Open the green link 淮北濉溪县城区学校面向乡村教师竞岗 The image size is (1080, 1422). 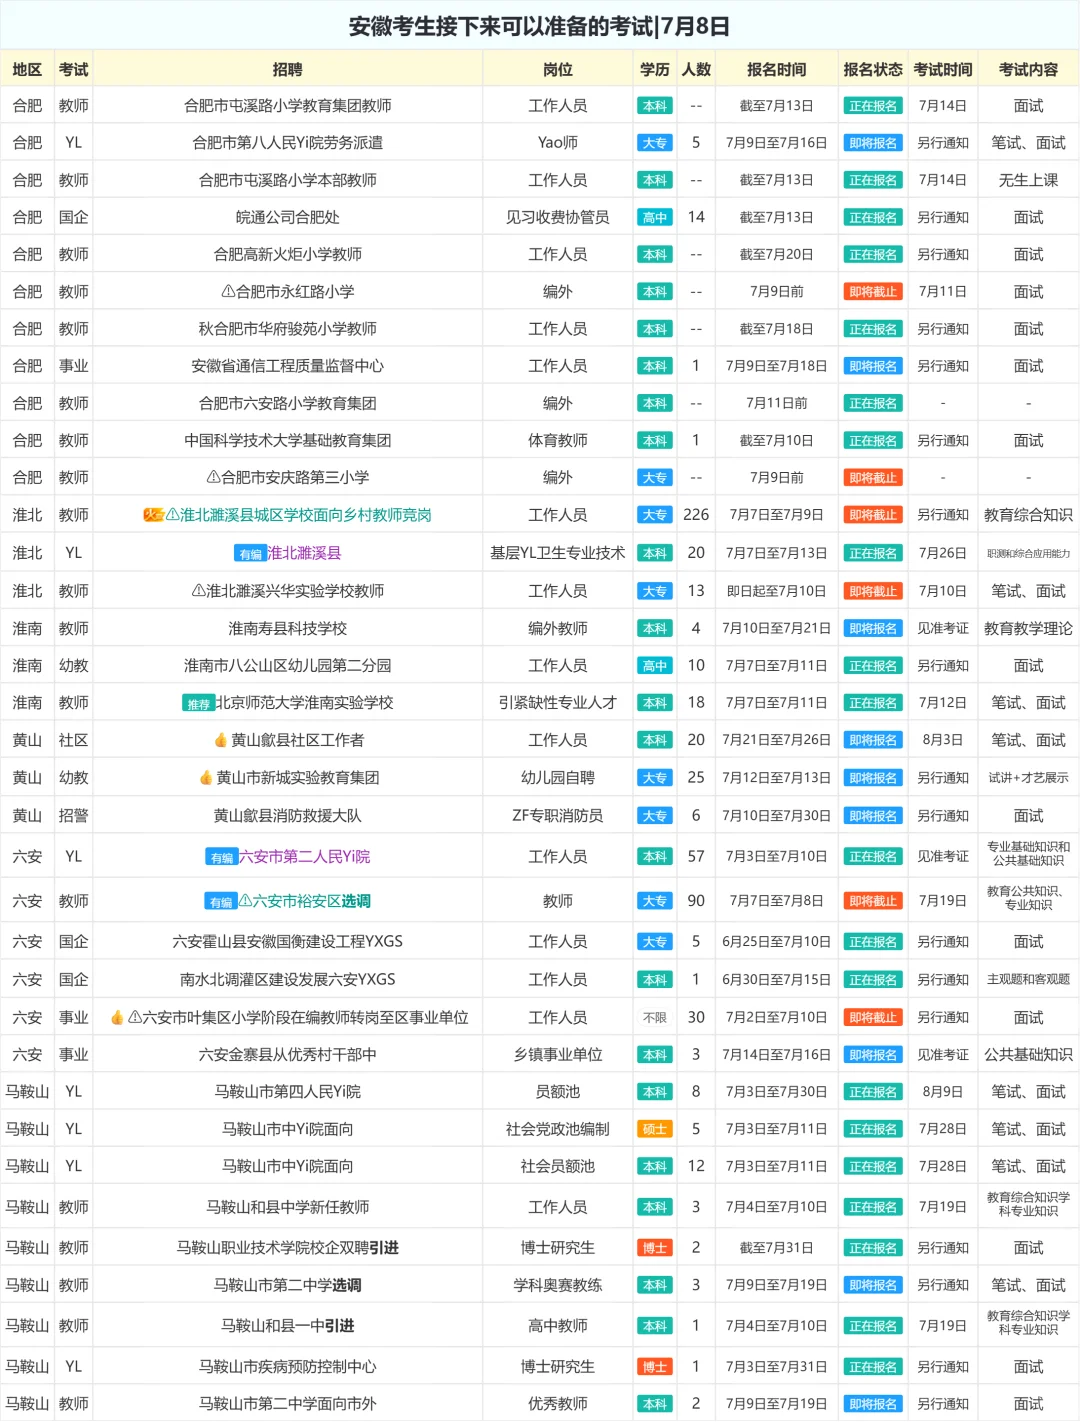click(x=306, y=515)
